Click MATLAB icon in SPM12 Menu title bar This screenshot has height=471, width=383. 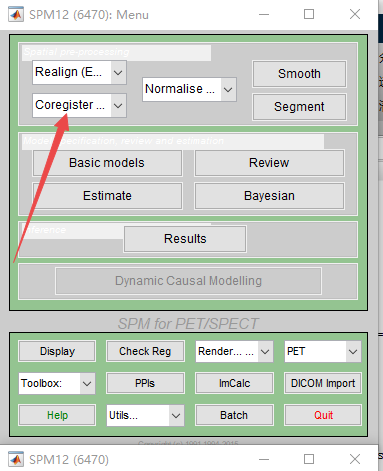(16, 14)
